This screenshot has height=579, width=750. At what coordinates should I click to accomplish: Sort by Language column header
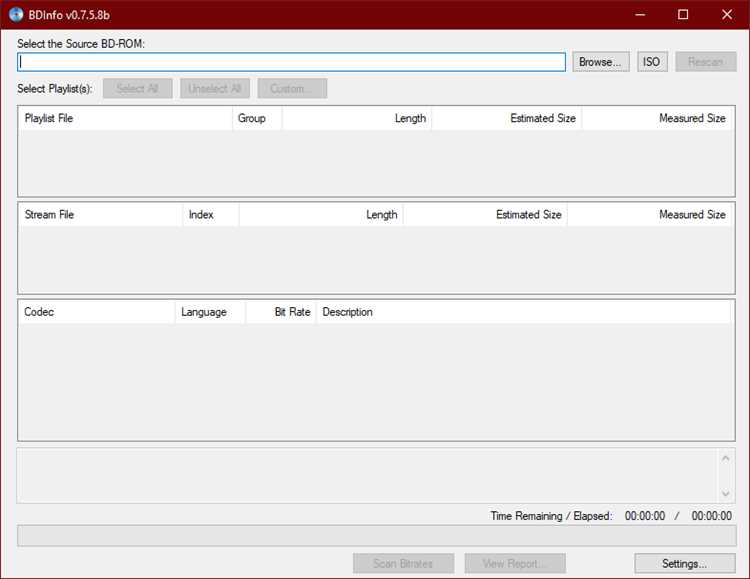tap(210, 312)
